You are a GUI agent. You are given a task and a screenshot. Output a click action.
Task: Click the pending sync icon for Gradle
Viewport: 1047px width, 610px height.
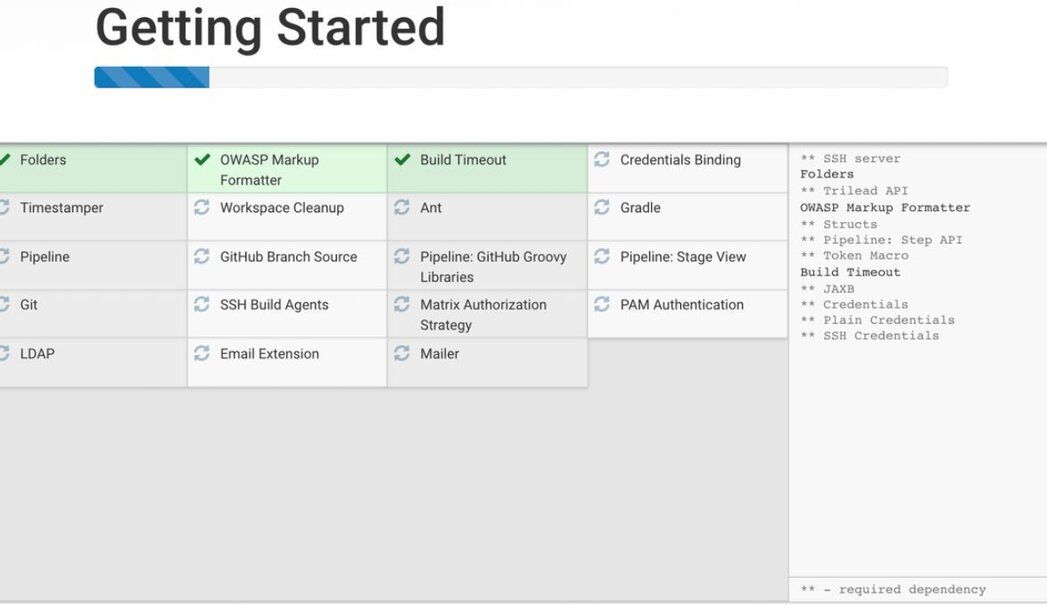(602, 207)
